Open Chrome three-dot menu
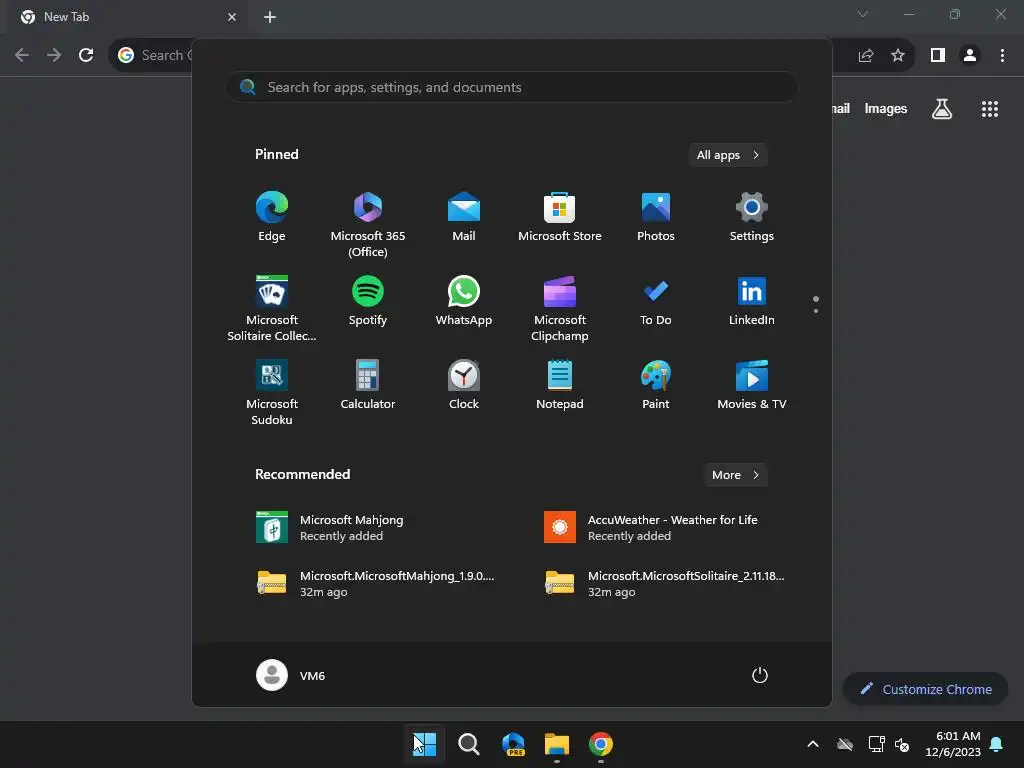The height and width of the screenshot is (768, 1024). (1002, 56)
